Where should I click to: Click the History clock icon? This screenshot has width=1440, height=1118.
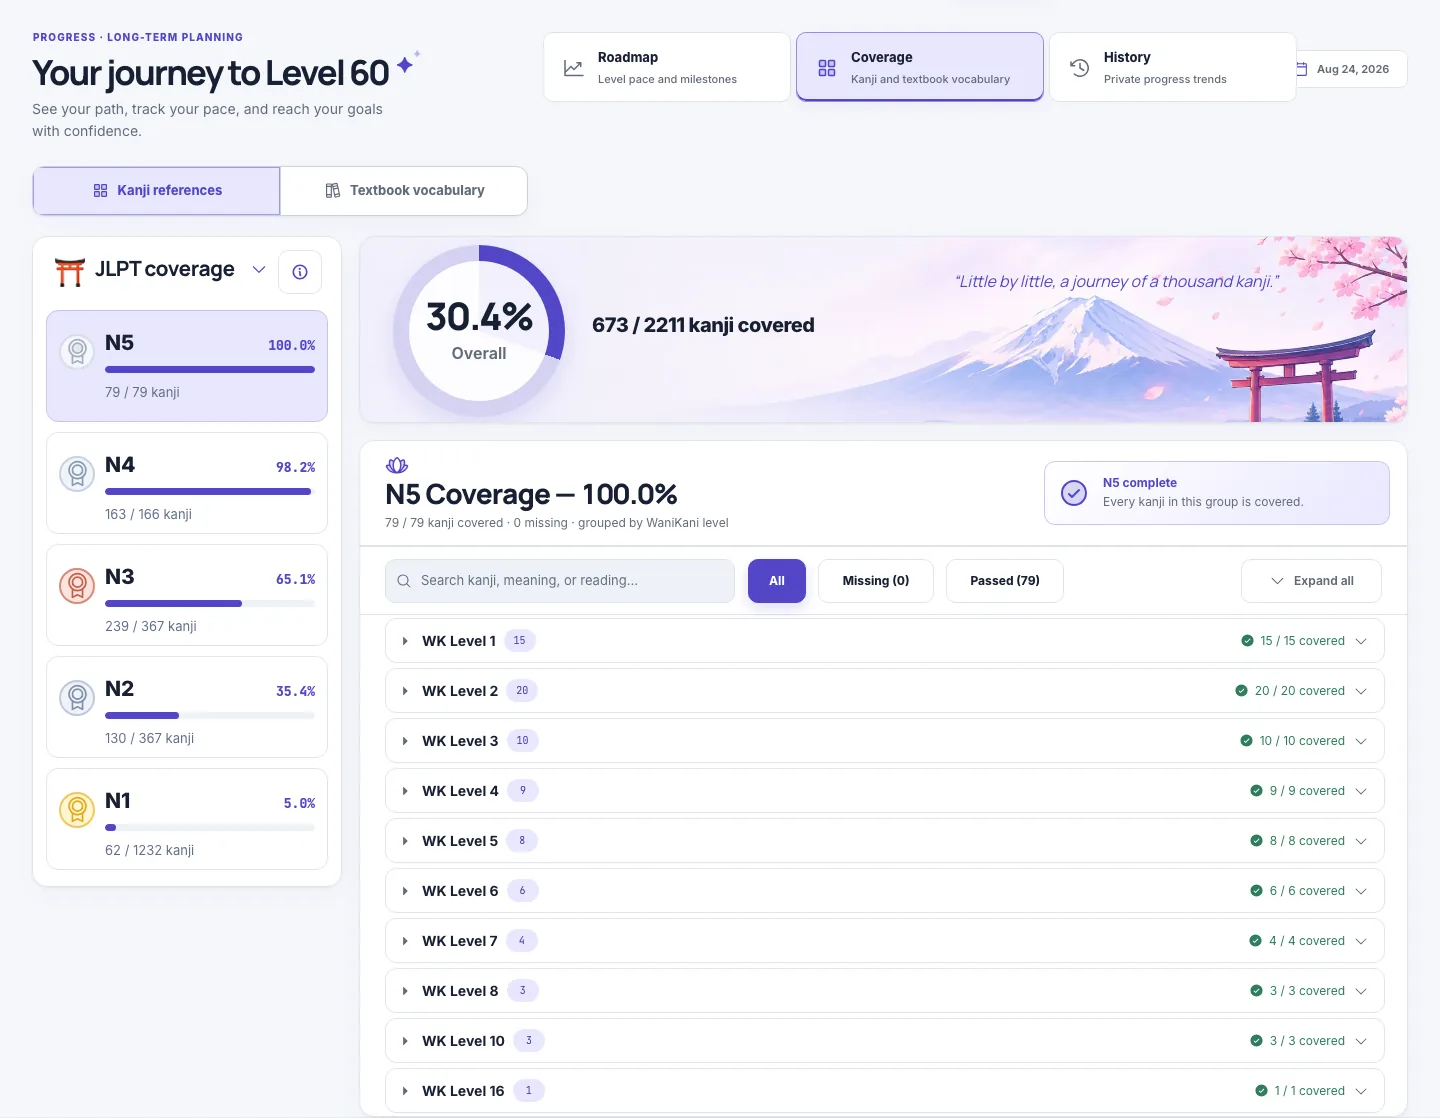coord(1079,68)
